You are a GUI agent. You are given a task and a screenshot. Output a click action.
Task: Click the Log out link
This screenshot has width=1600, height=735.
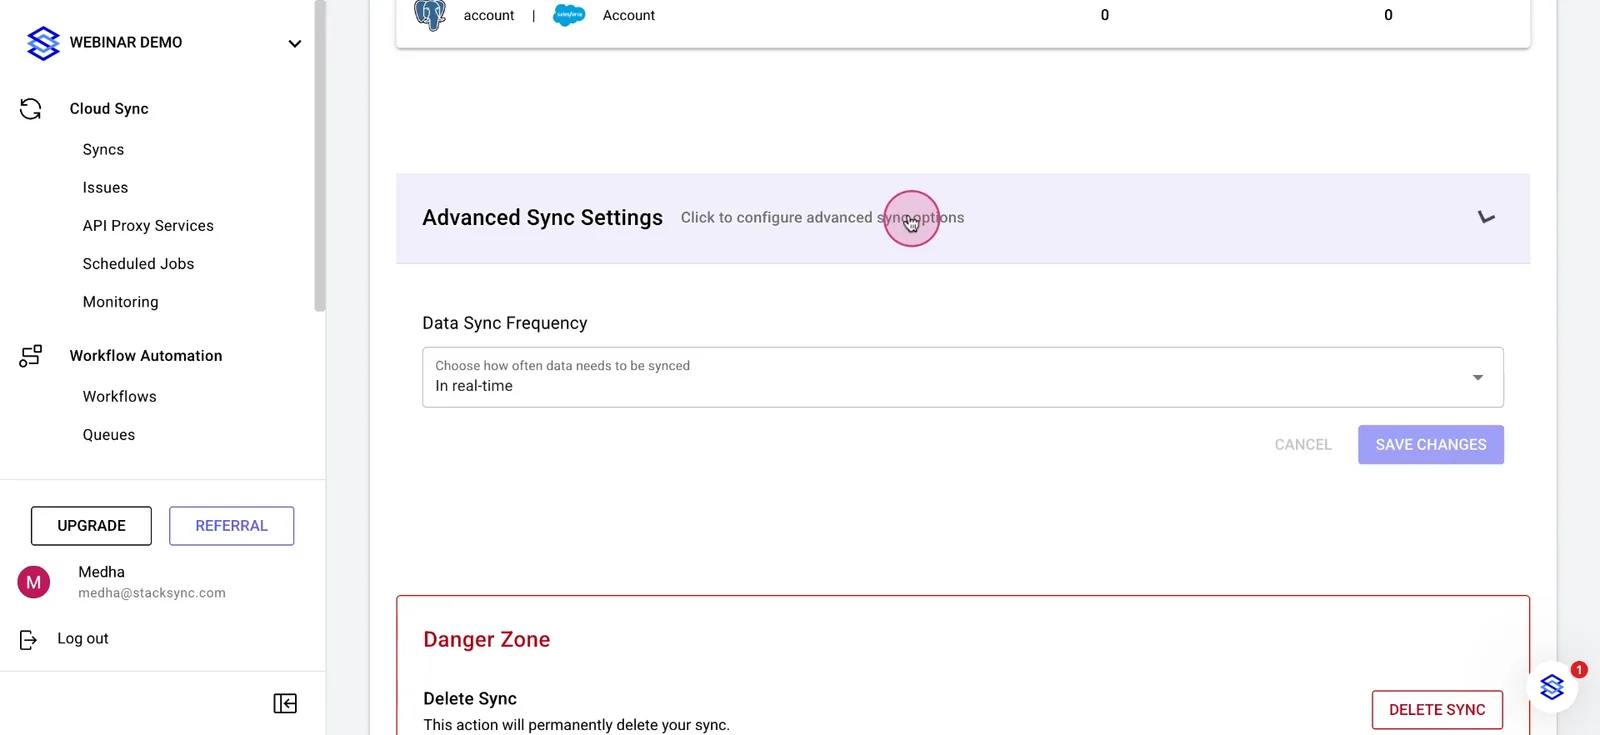coord(83,639)
